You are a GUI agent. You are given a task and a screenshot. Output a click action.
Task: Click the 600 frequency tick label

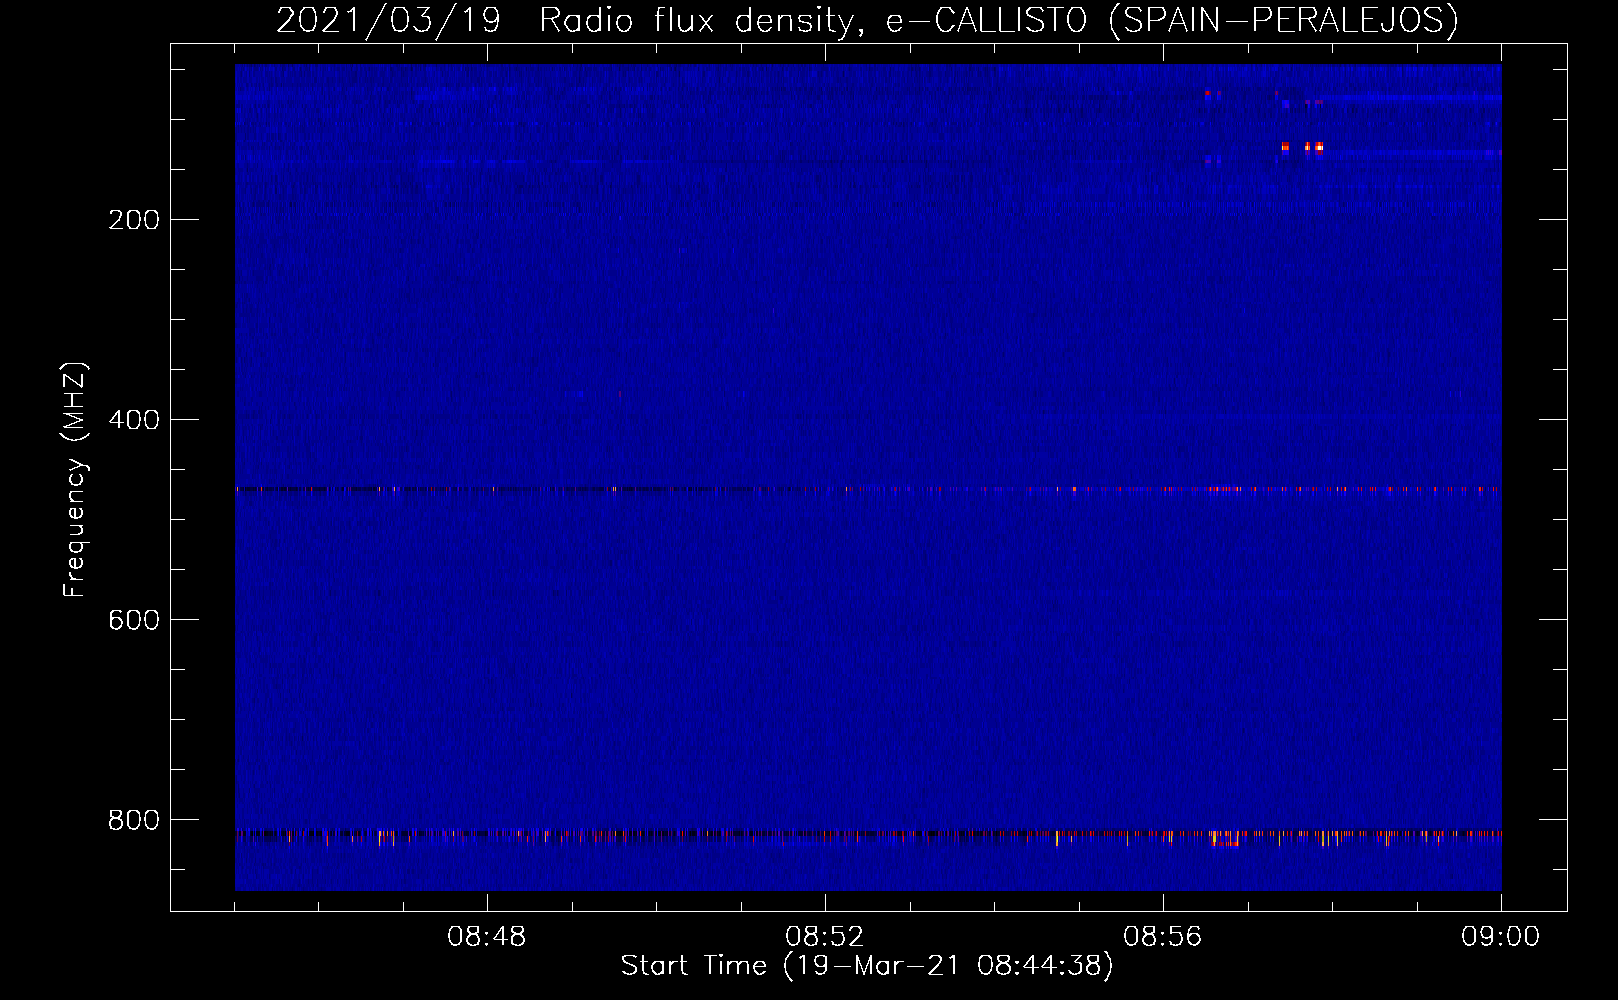pos(134,620)
